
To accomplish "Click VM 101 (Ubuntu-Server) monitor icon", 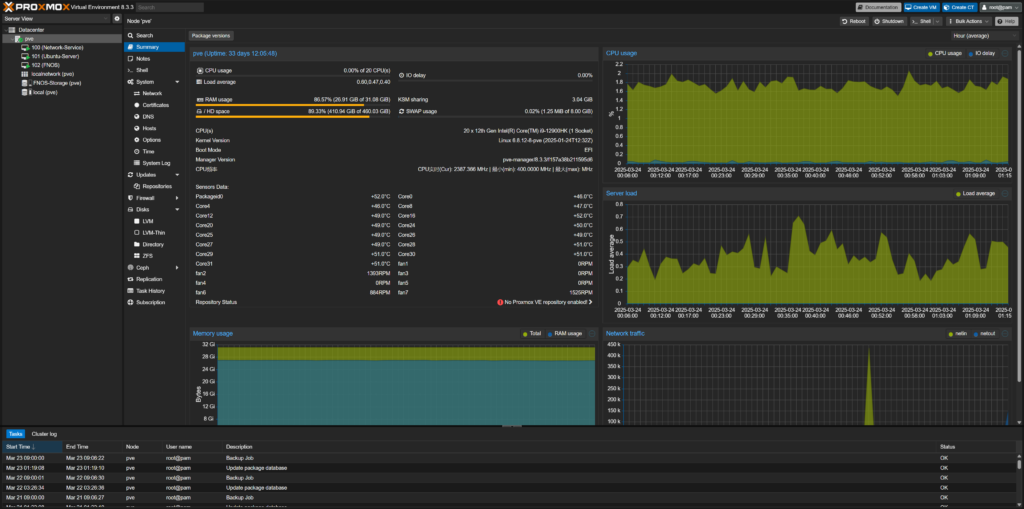I will pyautogui.click(x=25, y=56).
